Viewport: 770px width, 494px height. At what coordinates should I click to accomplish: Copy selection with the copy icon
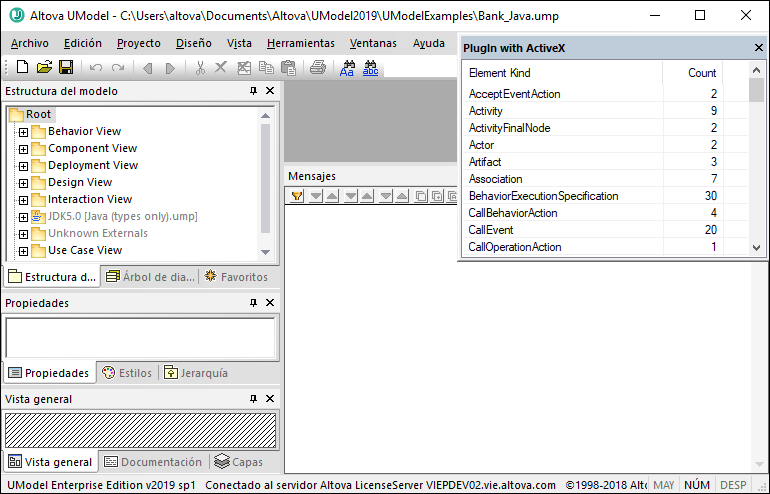click(266, 68)
